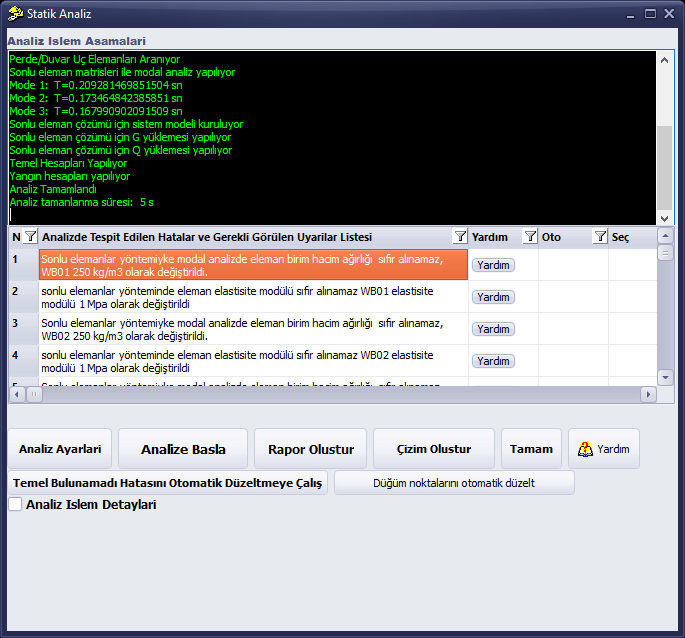Click left arrow of horizontal table scrollbar
The height and width of the screenshot is (638, 685).
[x=17, y=395]
